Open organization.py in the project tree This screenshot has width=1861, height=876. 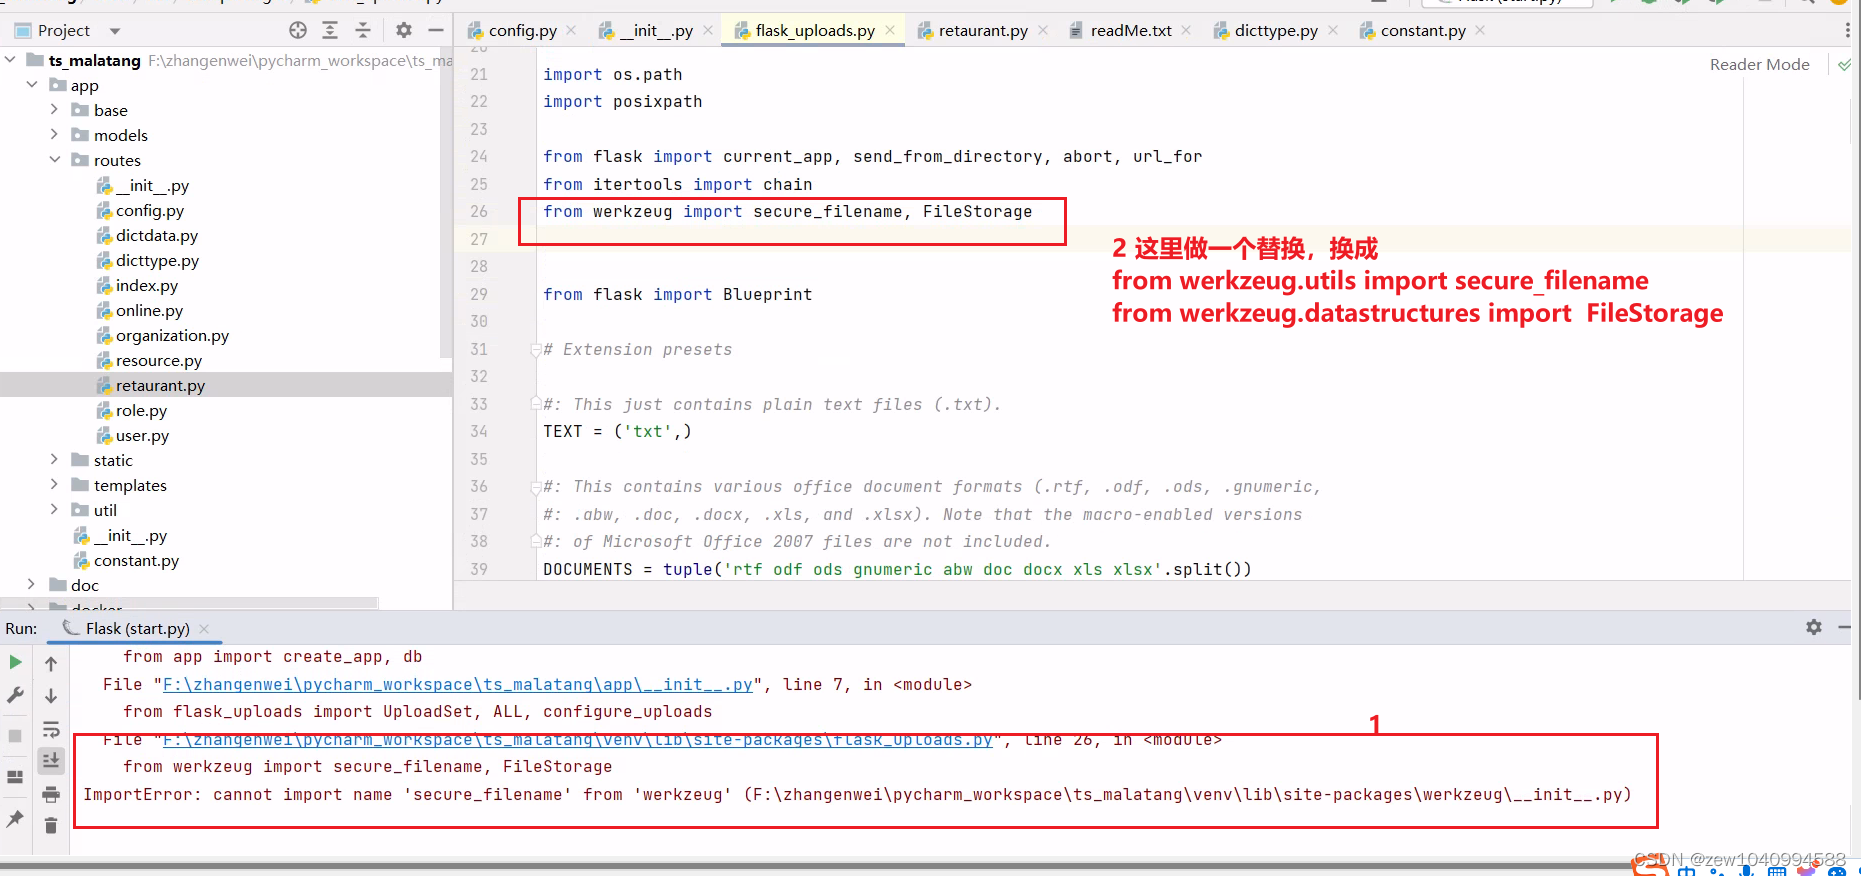pyautogui.click(x=172, y=335)
